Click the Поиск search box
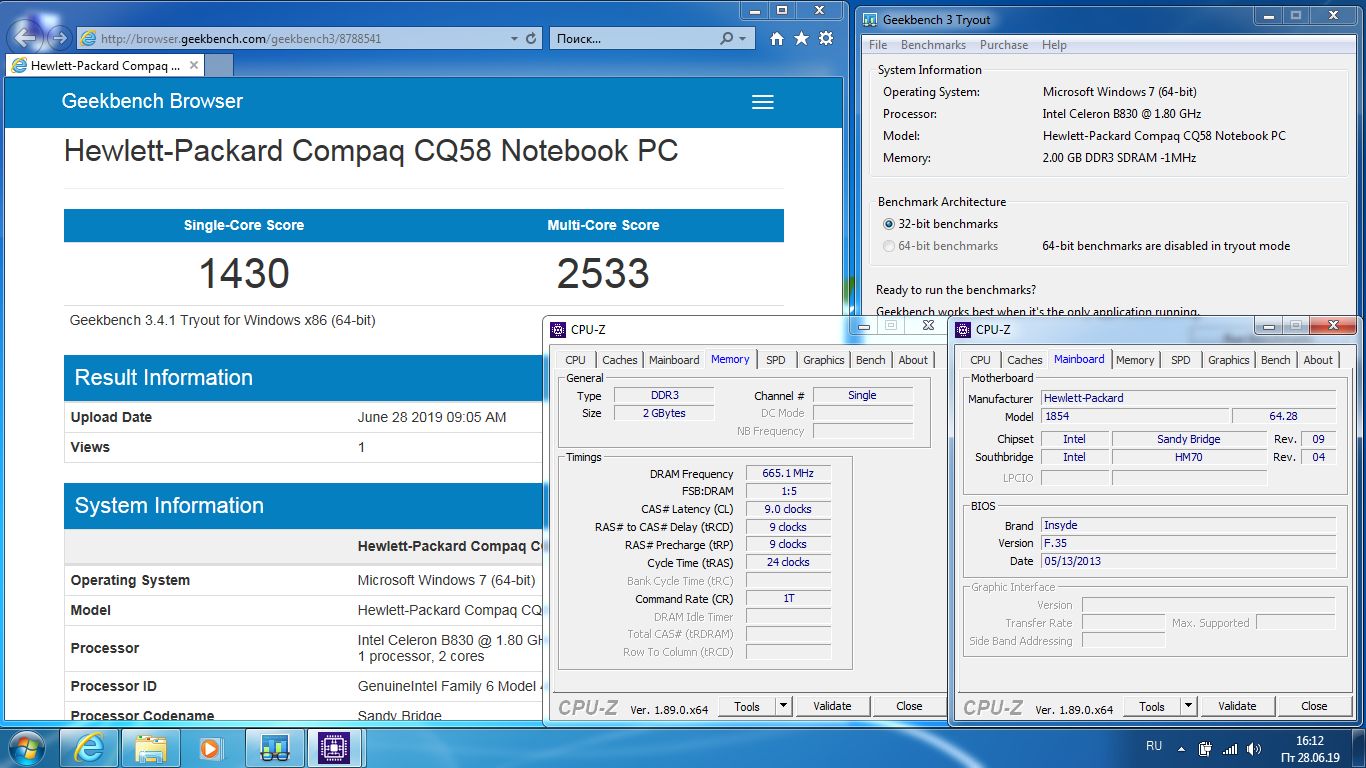The image size is (1366, 768). pos(632,38)
